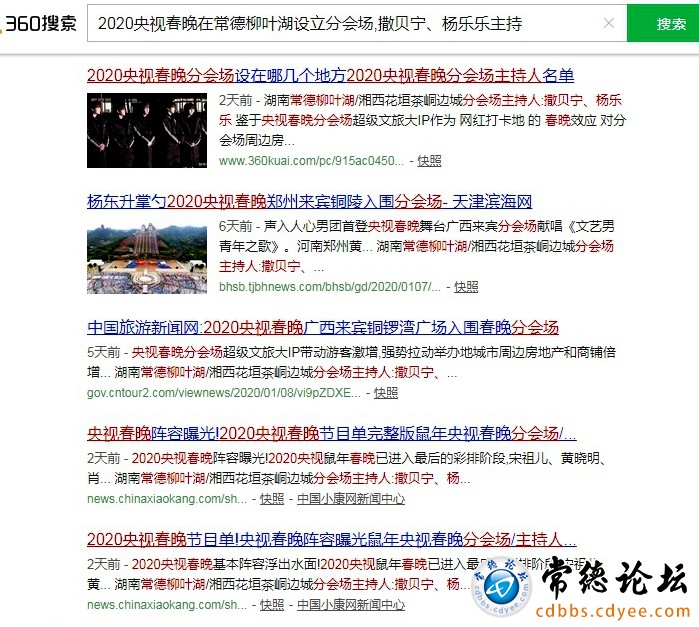Open result 中国旅游新闻网 广西来宾铜锣湾广场
699x627 pixels.
coord(323,328)
